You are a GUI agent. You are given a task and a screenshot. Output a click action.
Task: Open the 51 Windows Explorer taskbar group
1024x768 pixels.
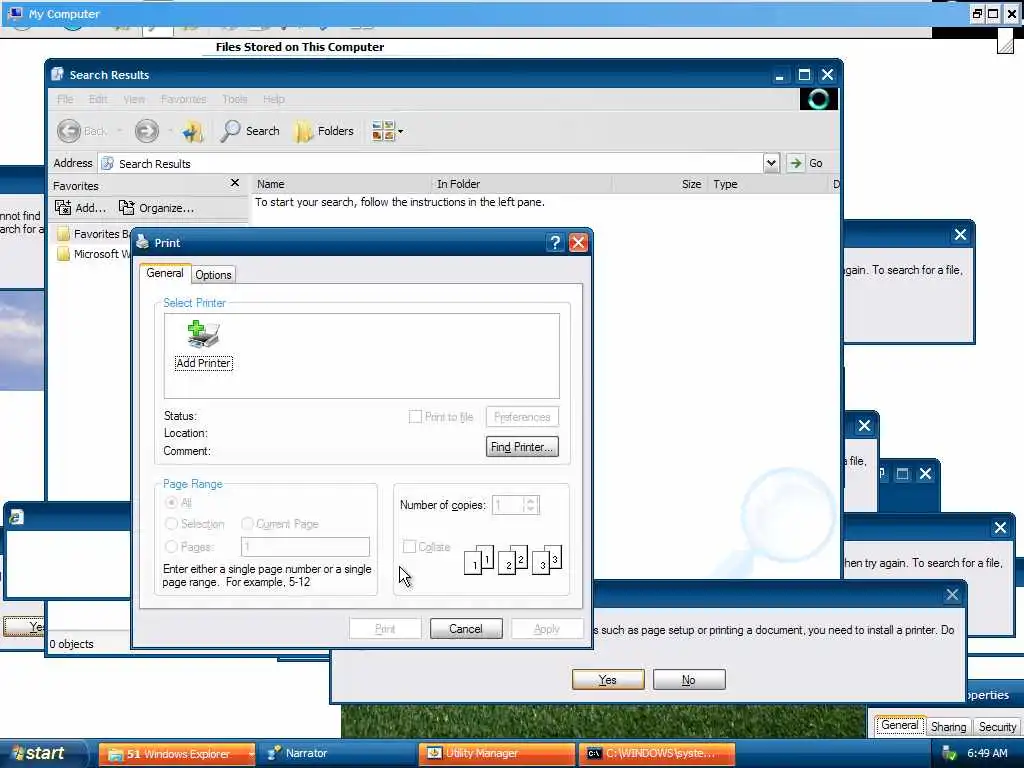tap(177, 754)
